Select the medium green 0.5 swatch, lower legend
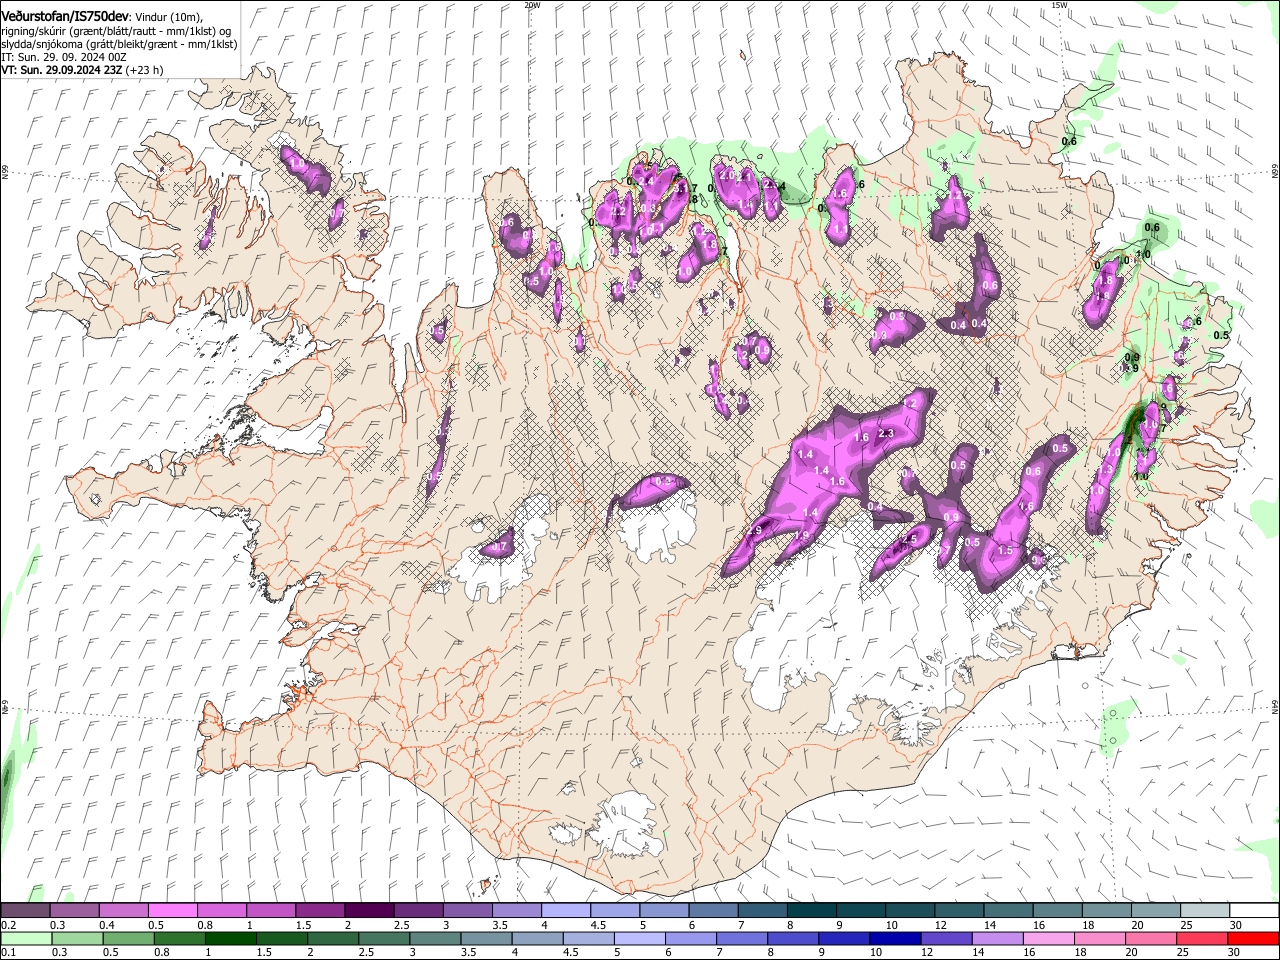Image resolution: width=1280 pixels, height=960 pixels. 128,939
